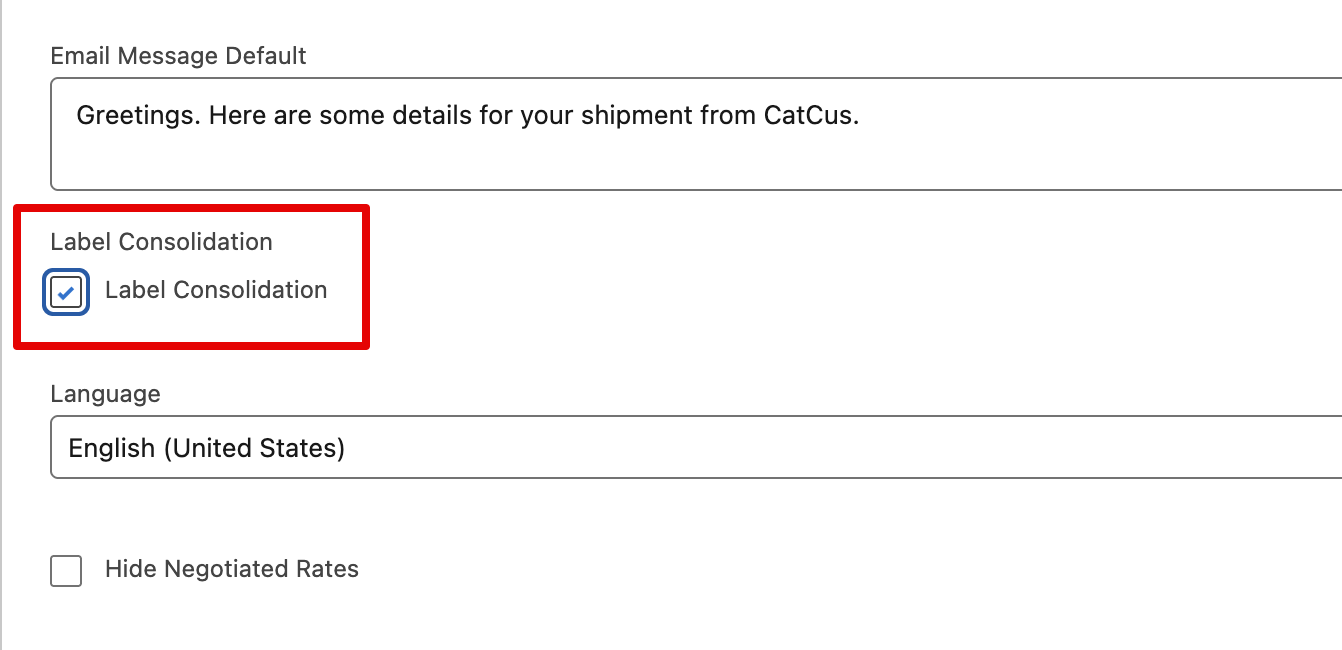Screen dimensions: 1342x650
Task: Click 'English (United States)' in Language field
Action: tap(206, 448)
